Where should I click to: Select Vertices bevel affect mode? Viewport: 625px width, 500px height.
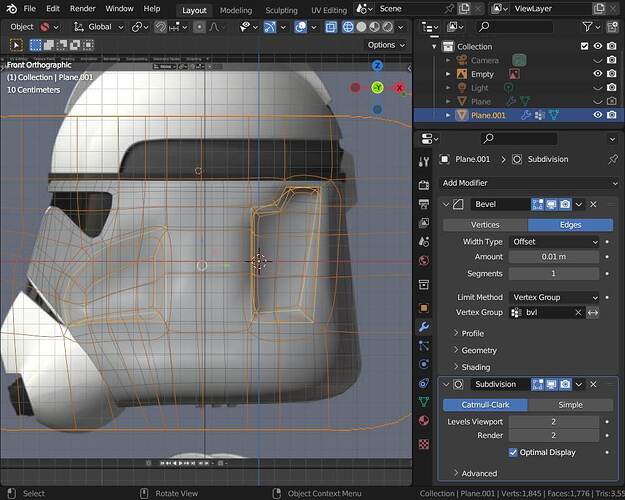(485, 225)
